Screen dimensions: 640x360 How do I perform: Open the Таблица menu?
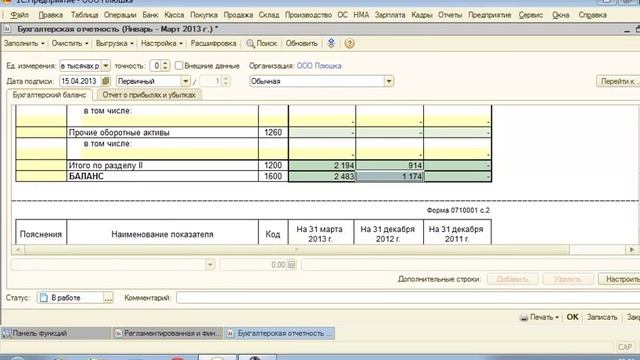(84, 15)
